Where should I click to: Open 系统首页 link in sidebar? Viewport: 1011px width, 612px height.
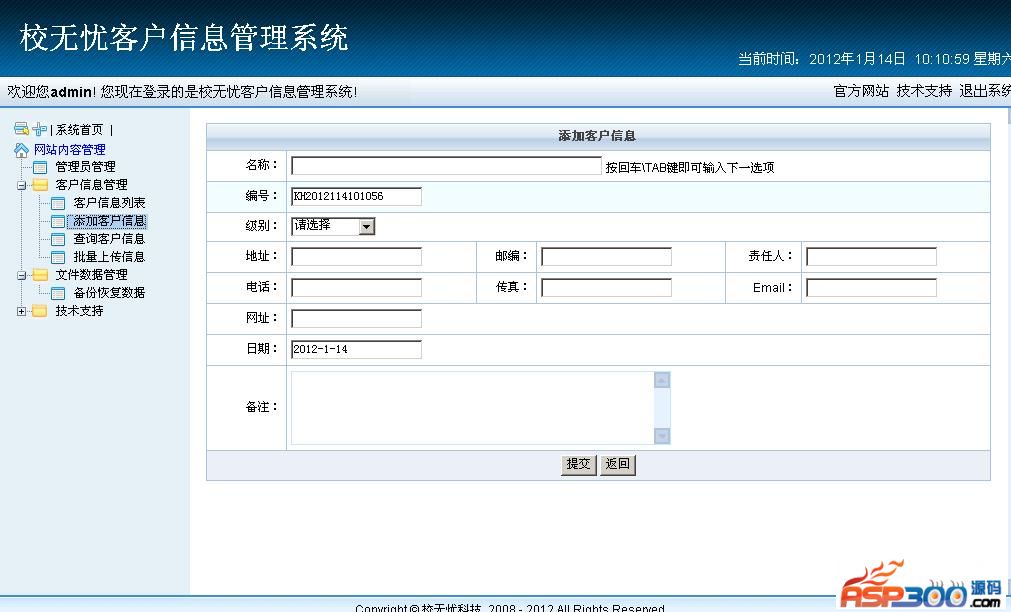pos(79,130)
